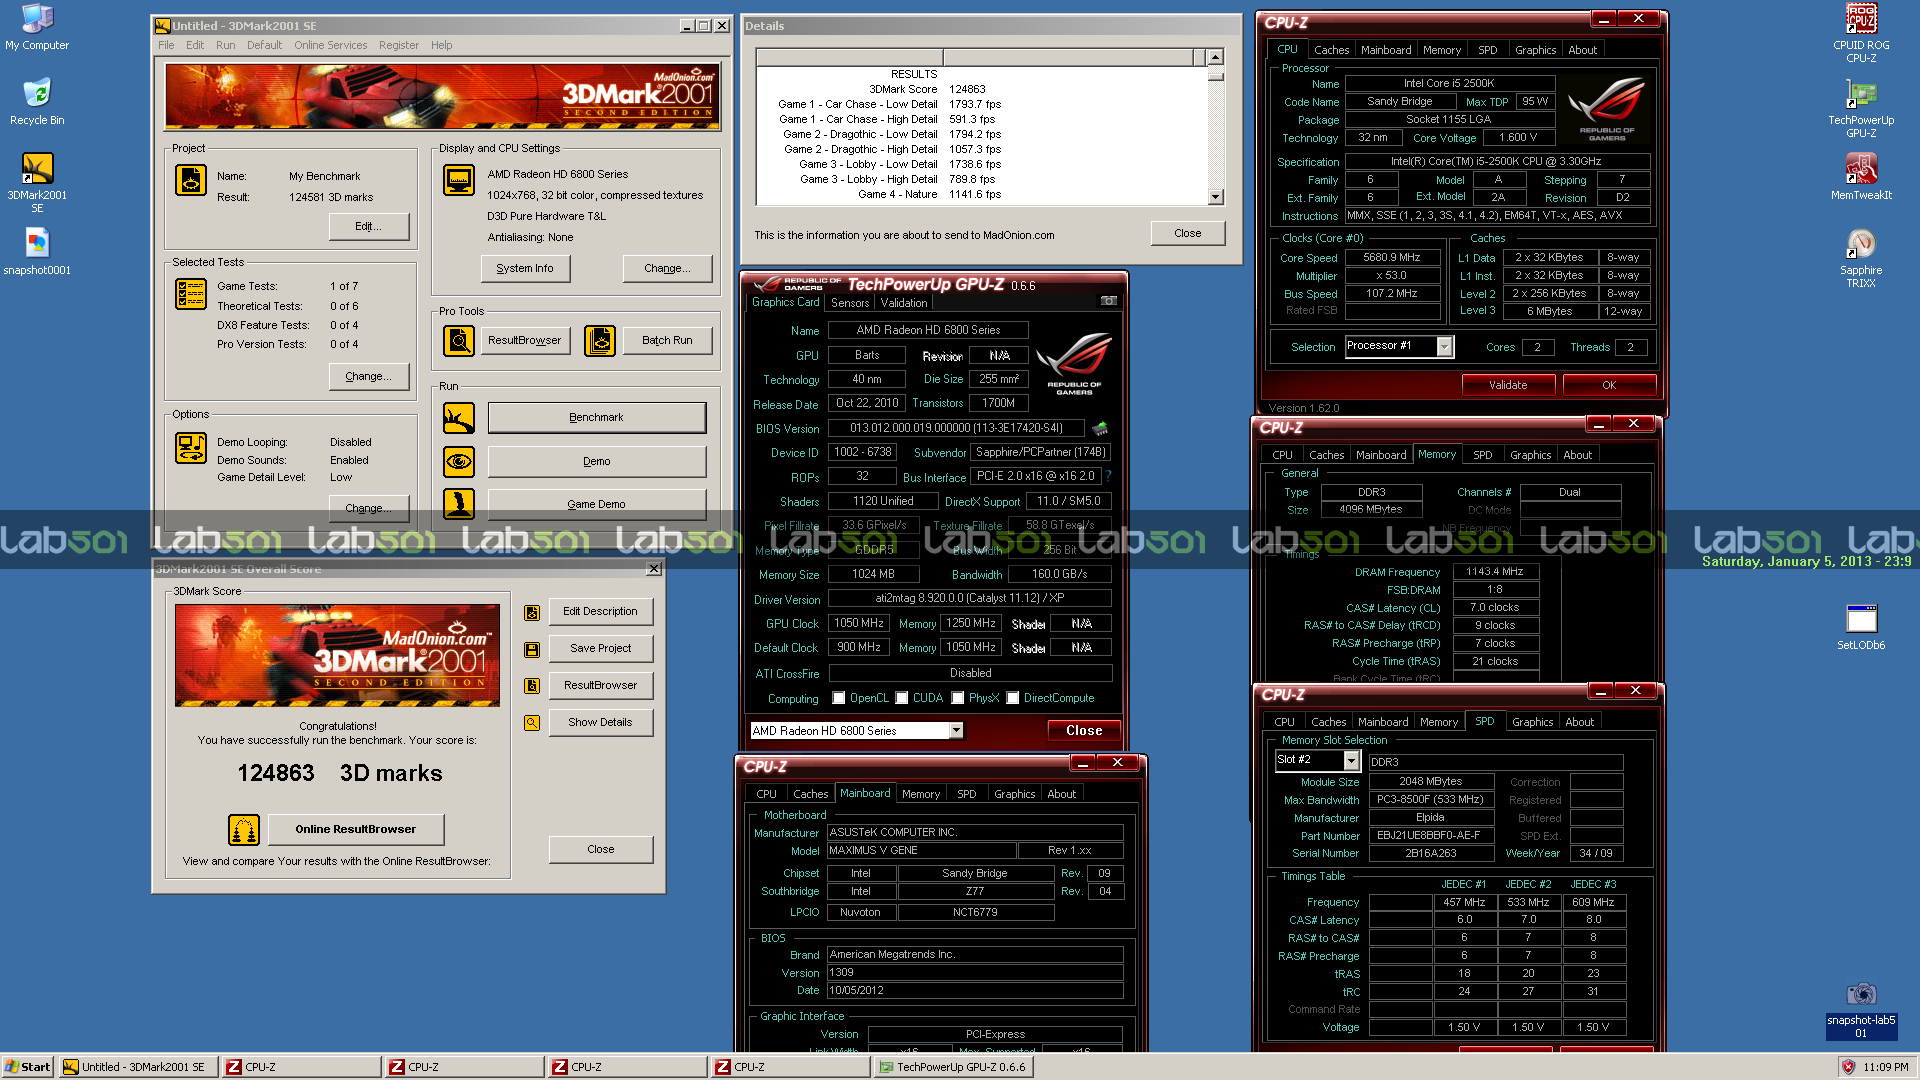This screenshot has width=1920, height=1080.
Task: Open the AMD Radeon HD 6800 Series GPU dropdown
Action: [956, 731]
